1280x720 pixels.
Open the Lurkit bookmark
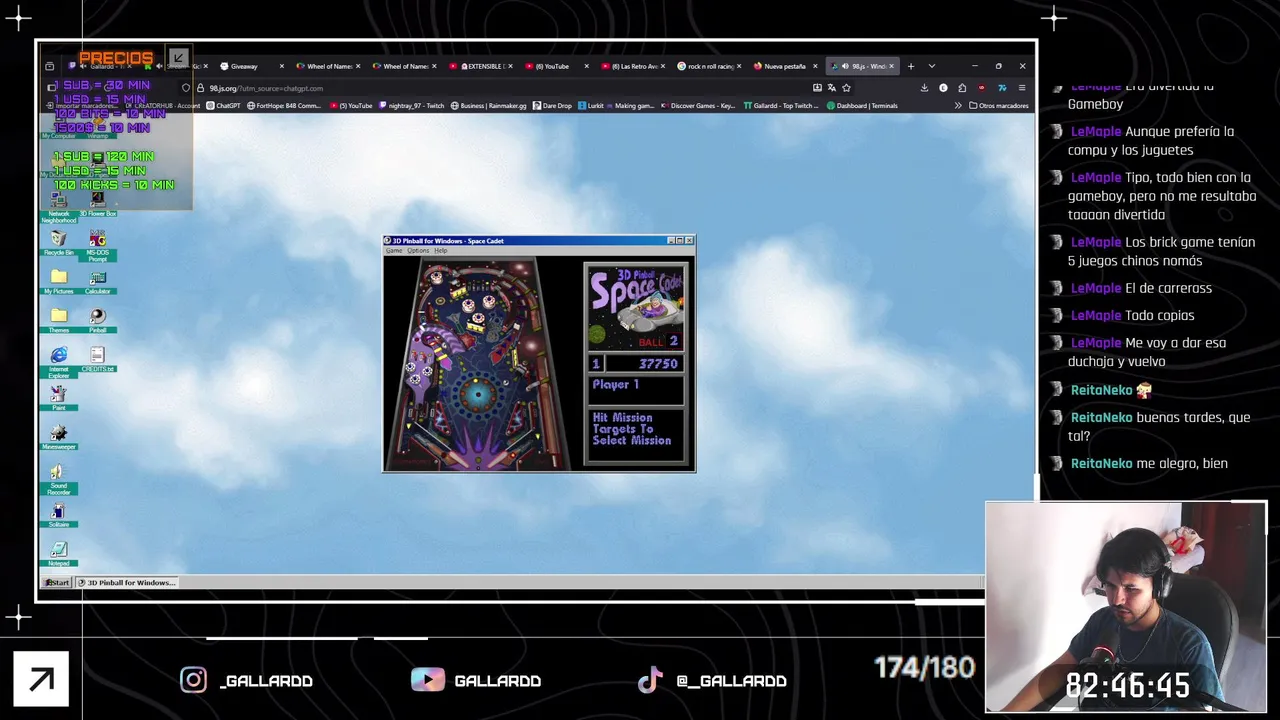pyautogui.click(x=591, y=105)
